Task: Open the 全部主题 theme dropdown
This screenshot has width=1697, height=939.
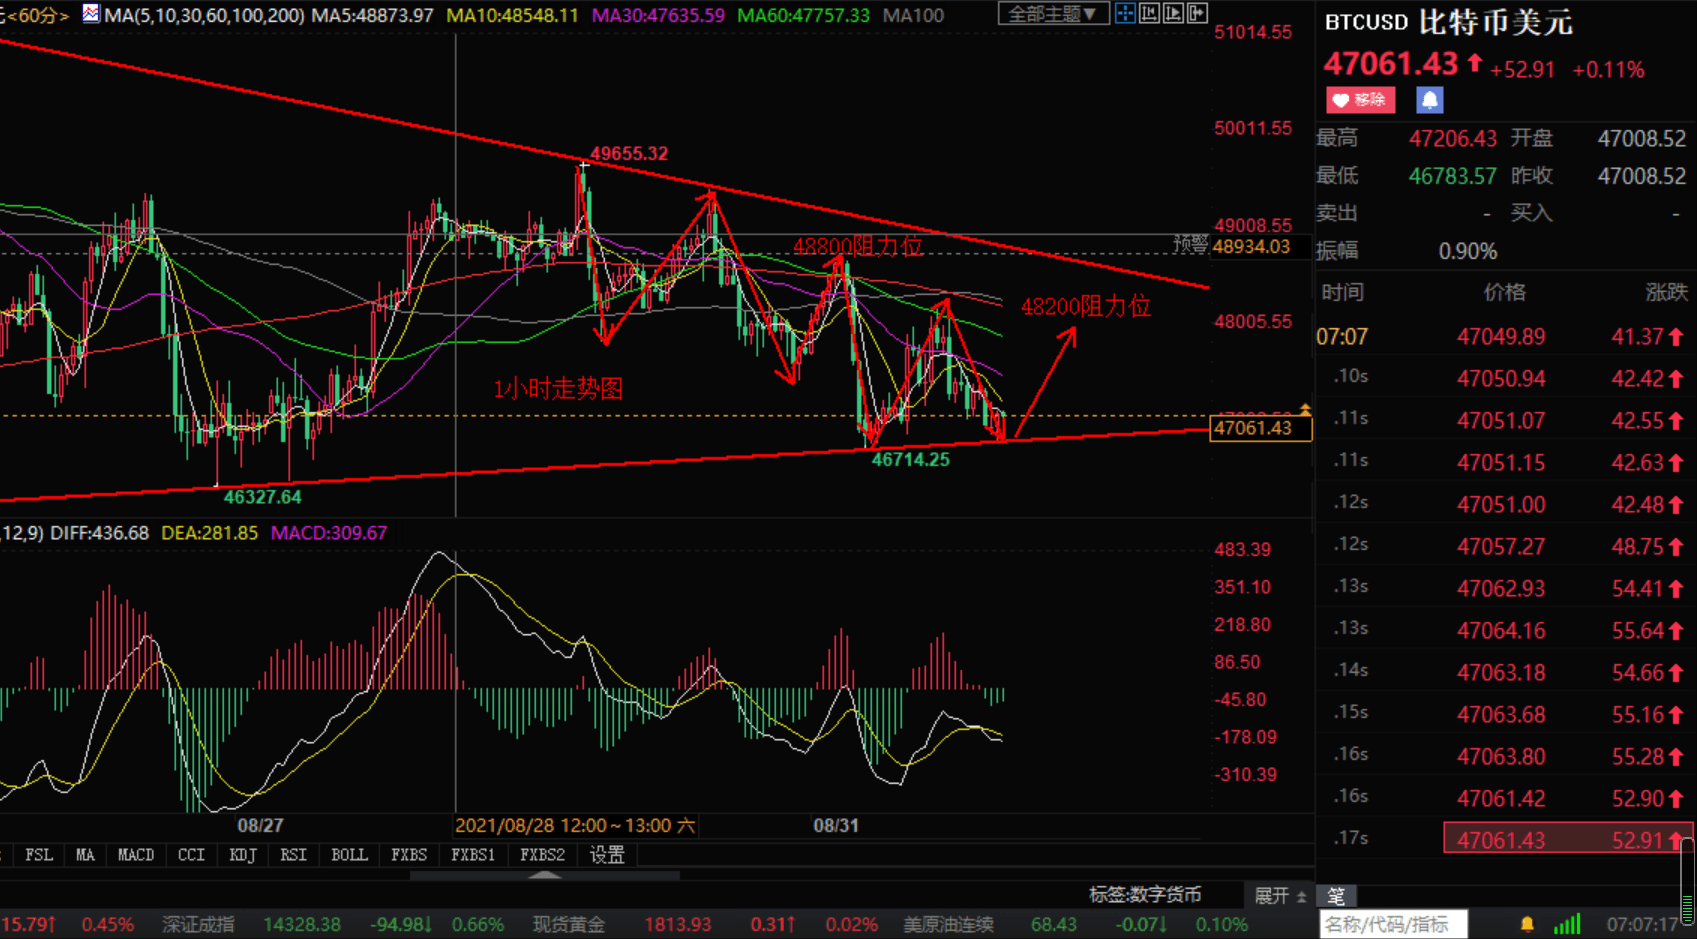Action: point(1052,14)
